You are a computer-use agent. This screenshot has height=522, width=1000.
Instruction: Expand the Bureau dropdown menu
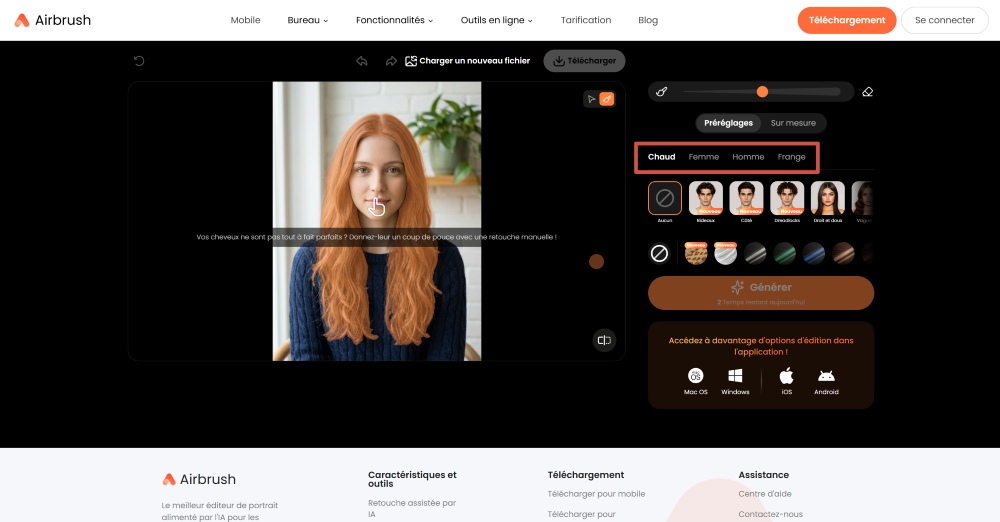[x=307, y=20]
